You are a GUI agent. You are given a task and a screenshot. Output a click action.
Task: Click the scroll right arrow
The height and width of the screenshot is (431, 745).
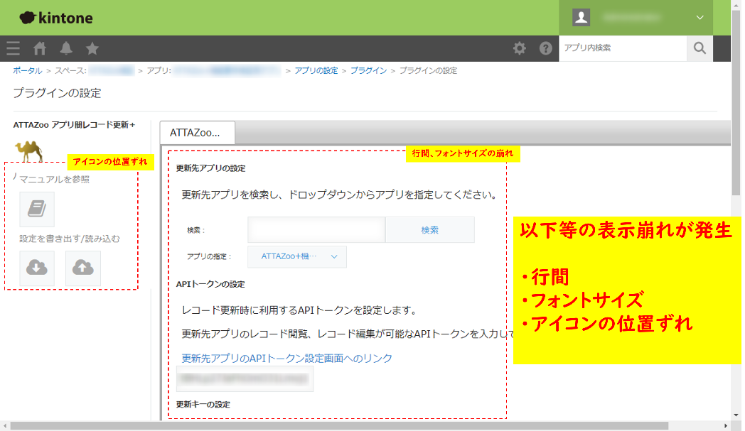(726, 426)
